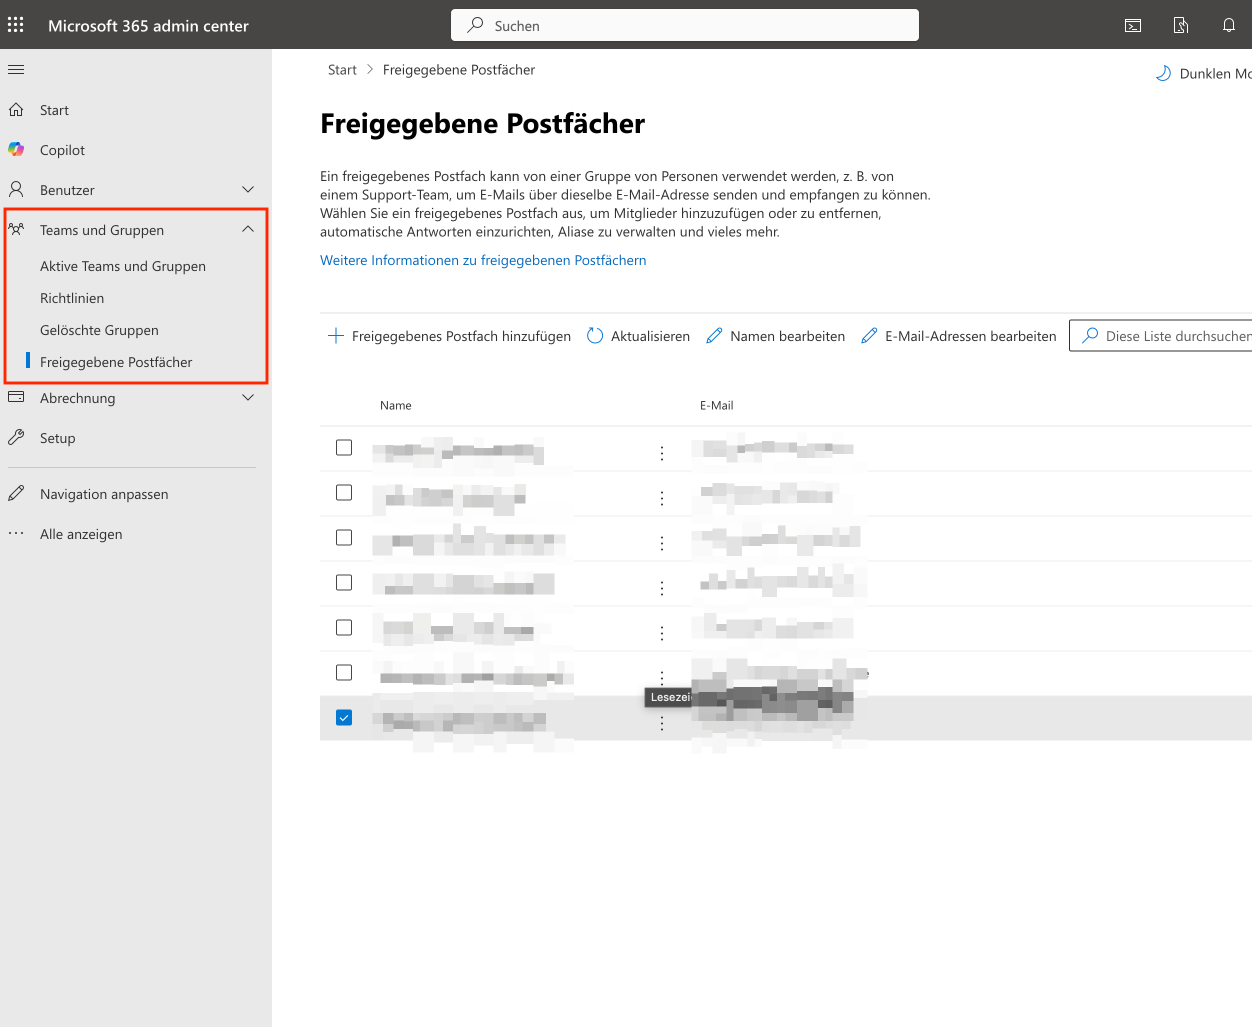Click the notifications bell icon

pyautogui.click(x=1229, y=26)
